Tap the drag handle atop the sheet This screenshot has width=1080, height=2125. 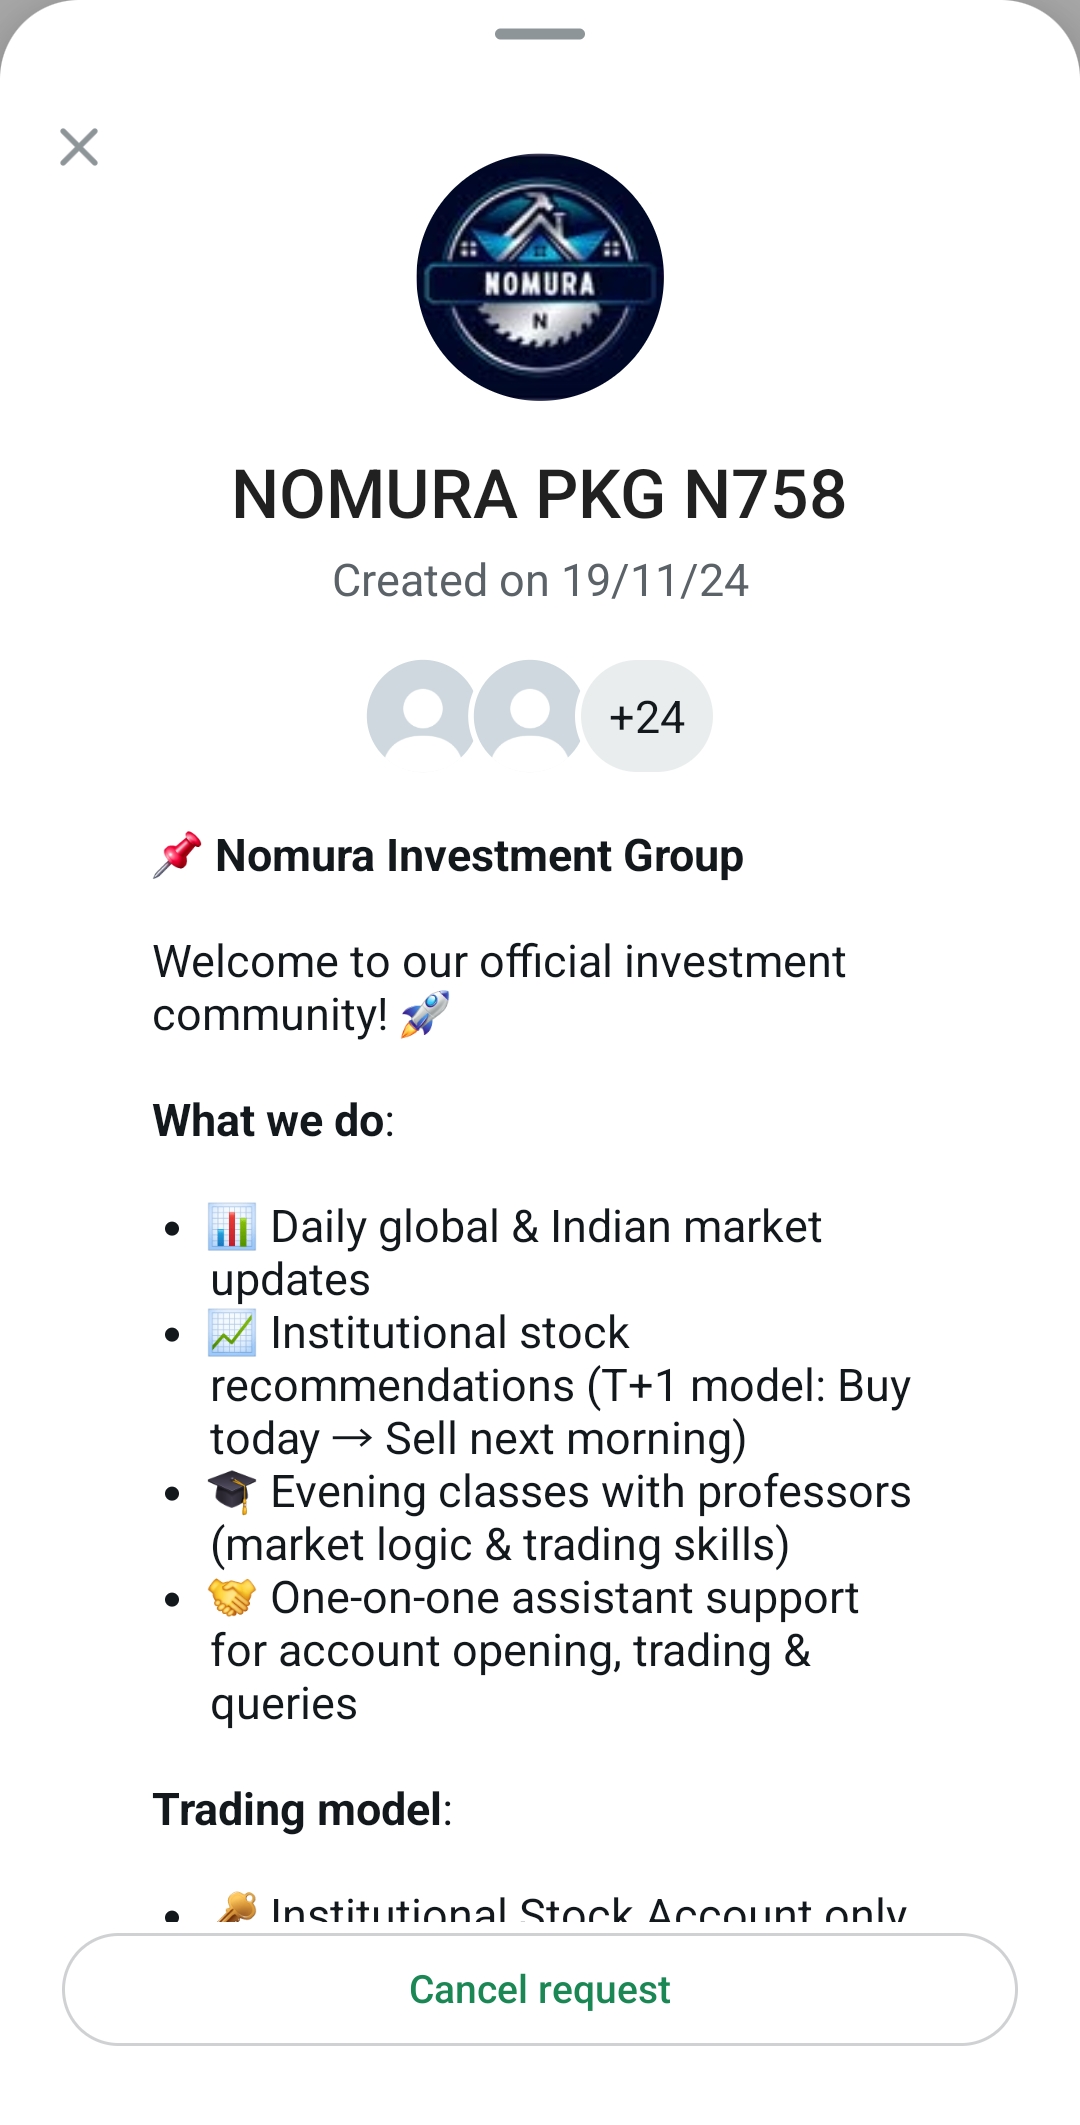[x=540, y=34]
